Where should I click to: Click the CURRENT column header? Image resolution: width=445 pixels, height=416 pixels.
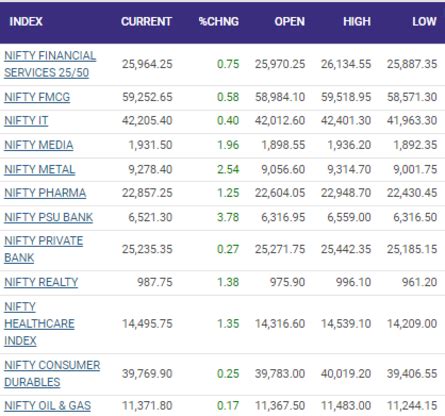[x=146, y=22]
